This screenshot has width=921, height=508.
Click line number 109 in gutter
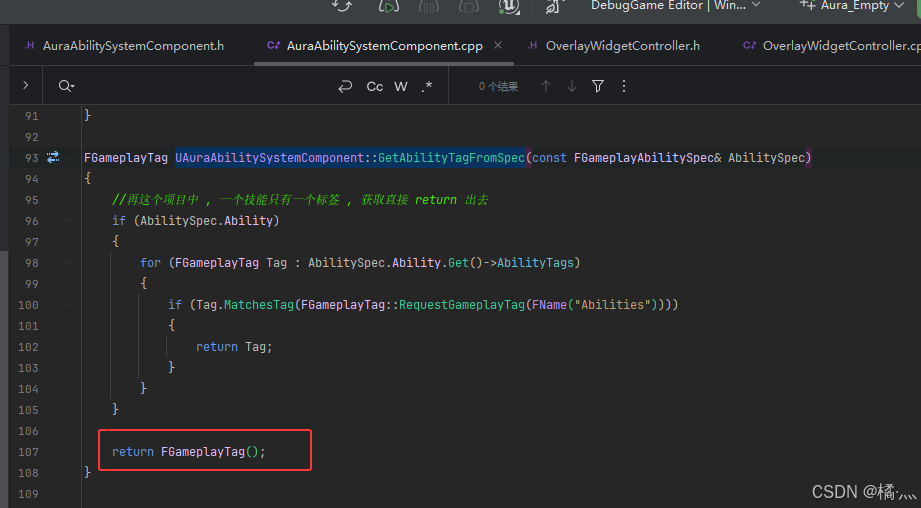coord(28,494)
